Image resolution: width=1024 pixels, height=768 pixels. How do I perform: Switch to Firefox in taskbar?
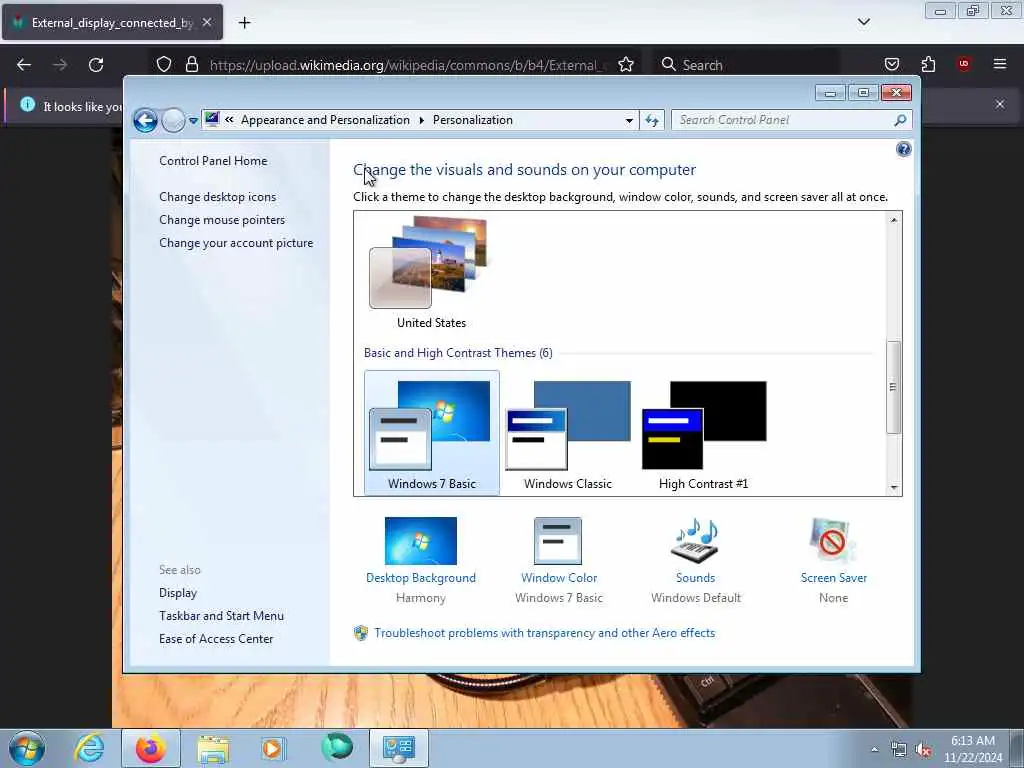click(x=151, y=748)
